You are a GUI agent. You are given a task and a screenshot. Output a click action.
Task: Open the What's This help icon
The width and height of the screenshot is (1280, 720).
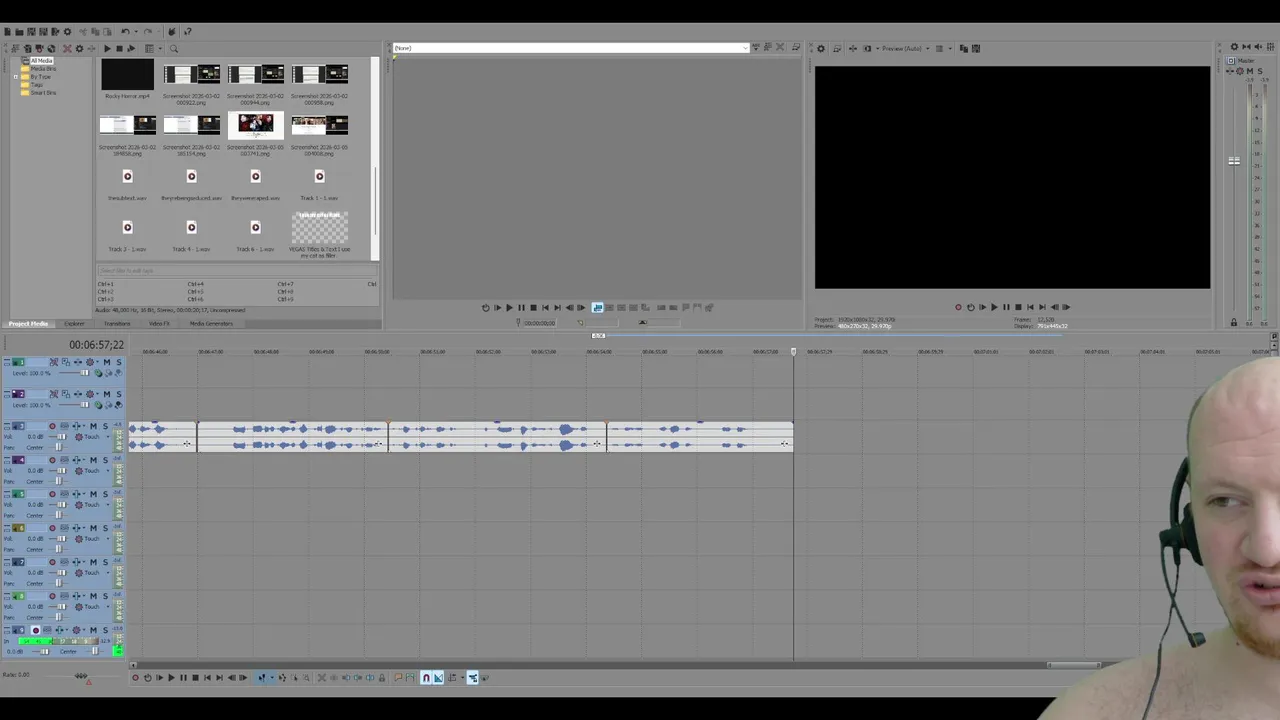pos(187,32)
